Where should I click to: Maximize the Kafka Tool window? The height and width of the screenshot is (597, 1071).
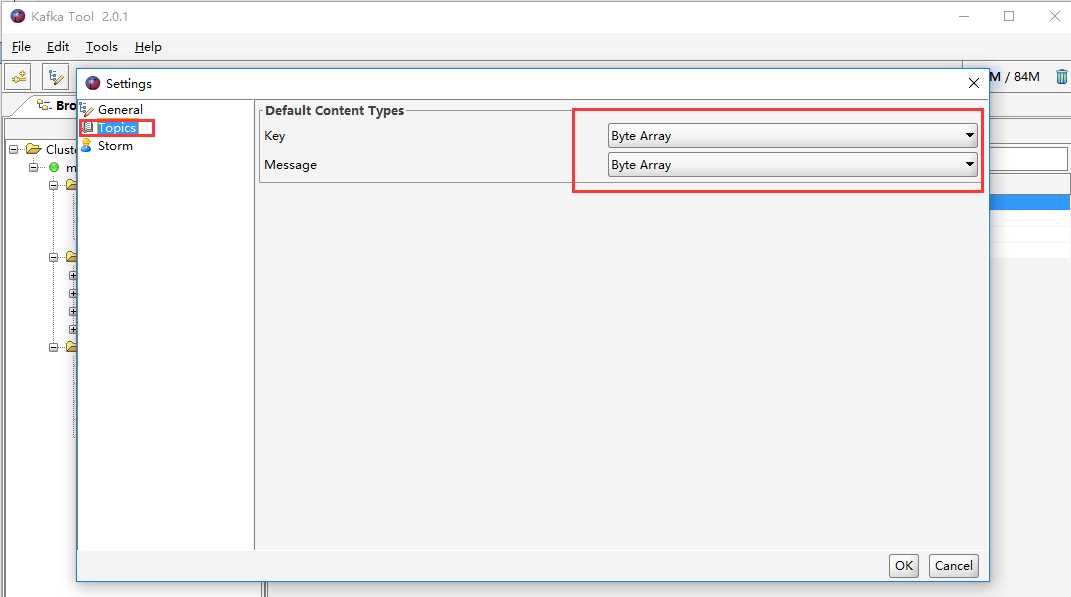pos(1009,16)
